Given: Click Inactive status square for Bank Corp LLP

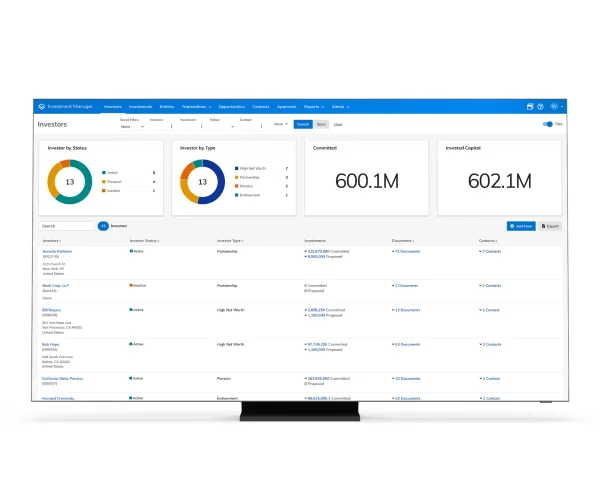Looking at the screenshot, I should coord(131,286).
